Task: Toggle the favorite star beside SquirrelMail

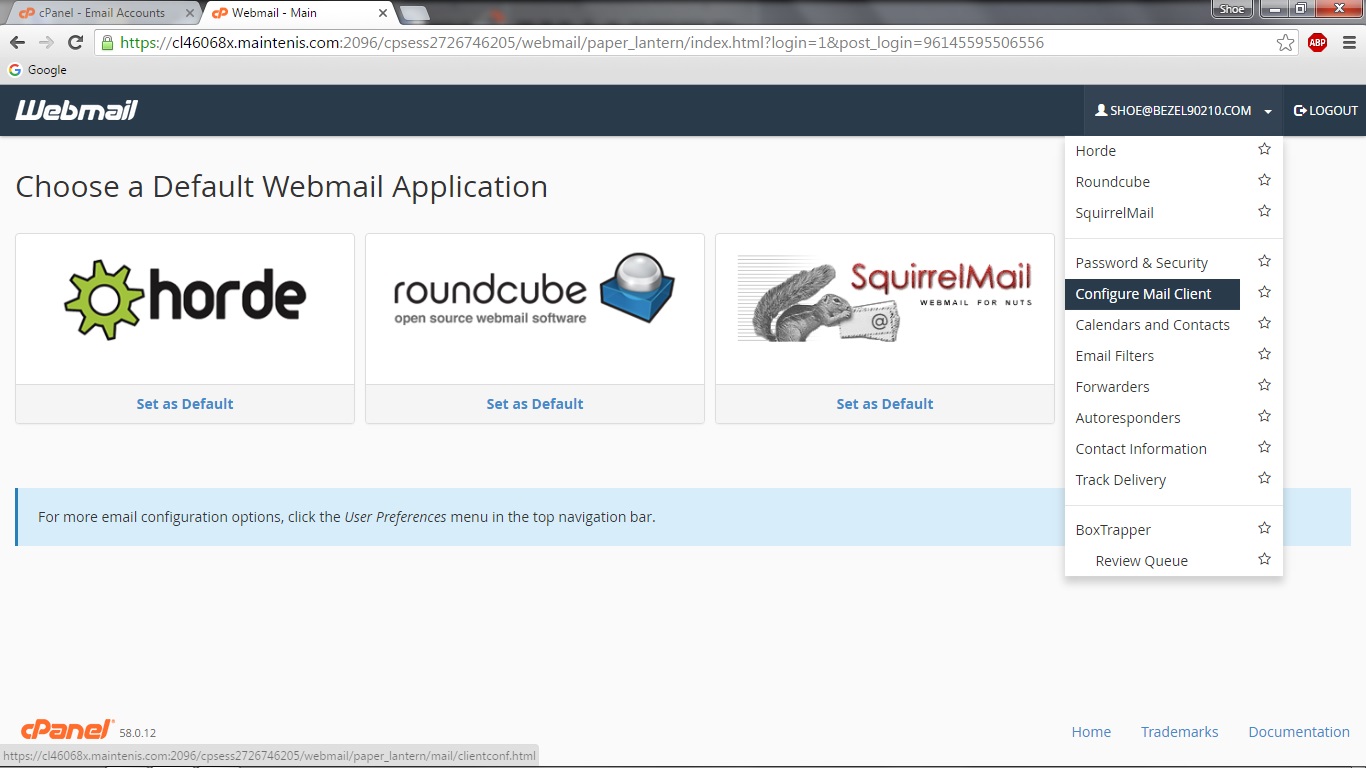Action: click(x=1264, y=211)
